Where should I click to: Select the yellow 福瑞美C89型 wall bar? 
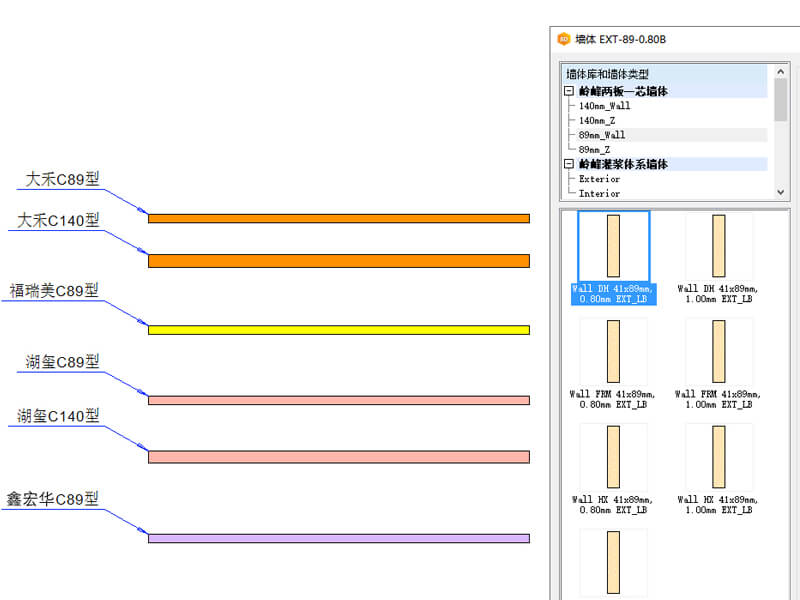339,330
